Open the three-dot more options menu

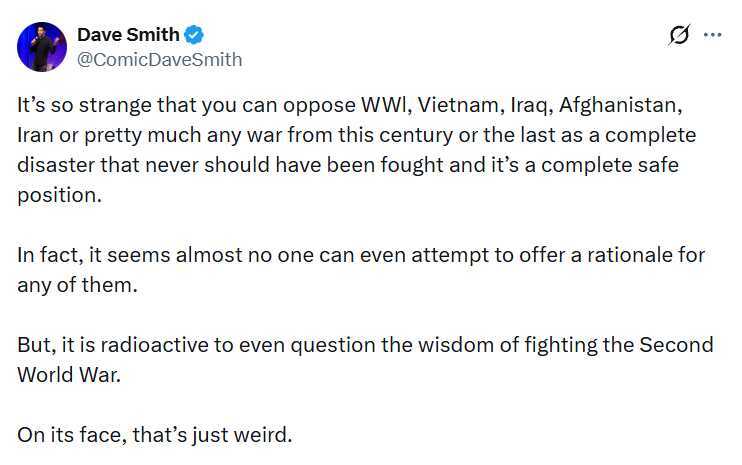click(x=713, y=35)
